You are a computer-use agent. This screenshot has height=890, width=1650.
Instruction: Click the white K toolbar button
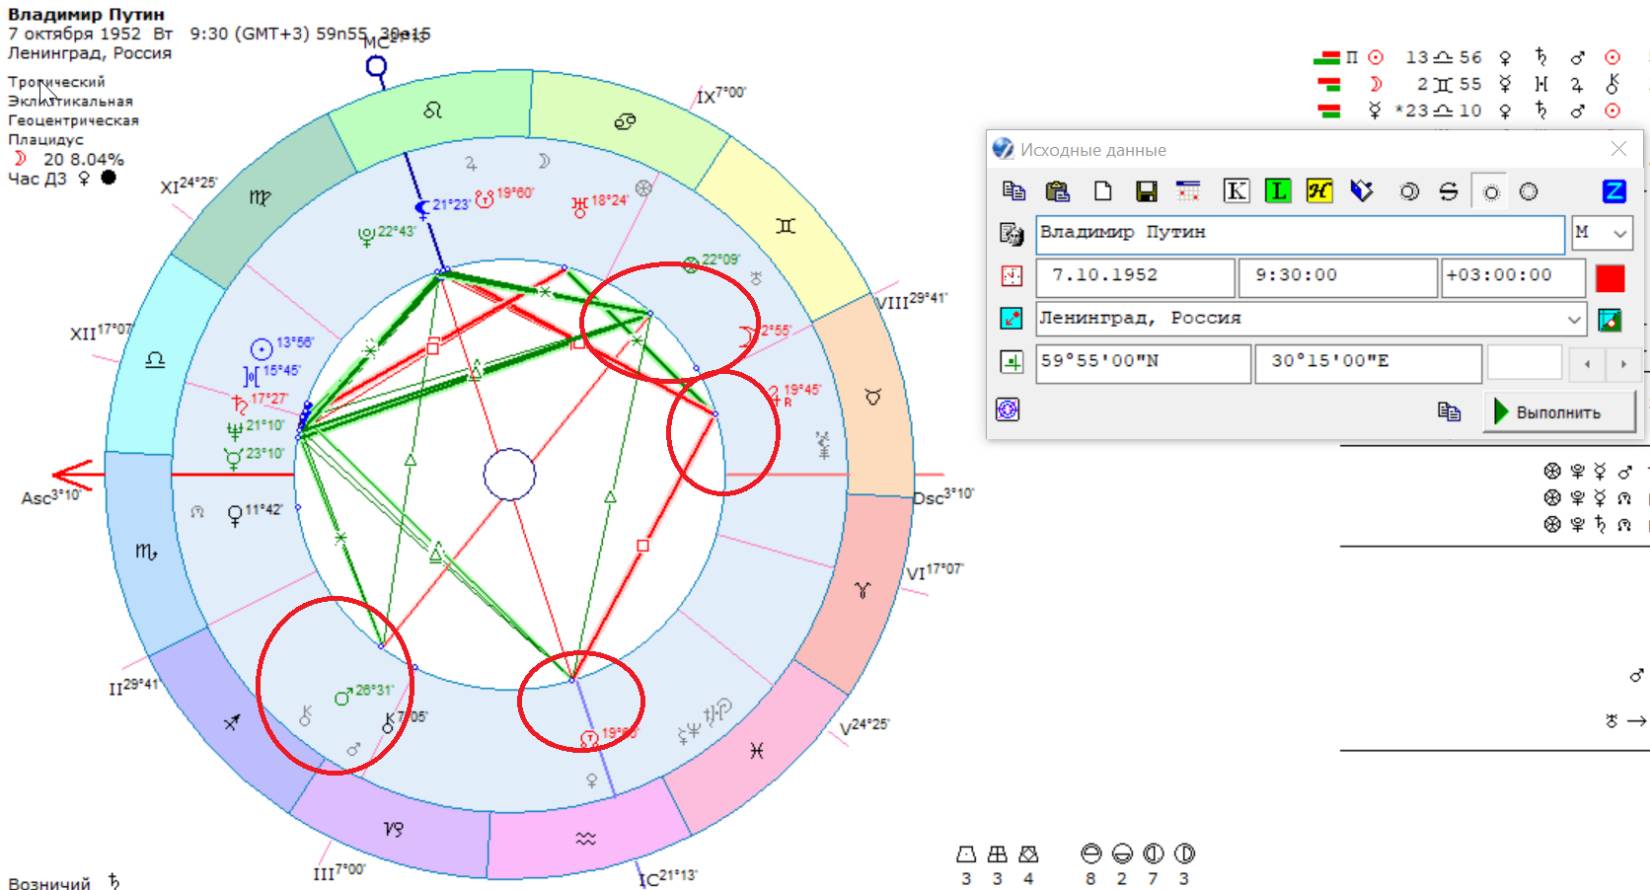[1236, 191]
